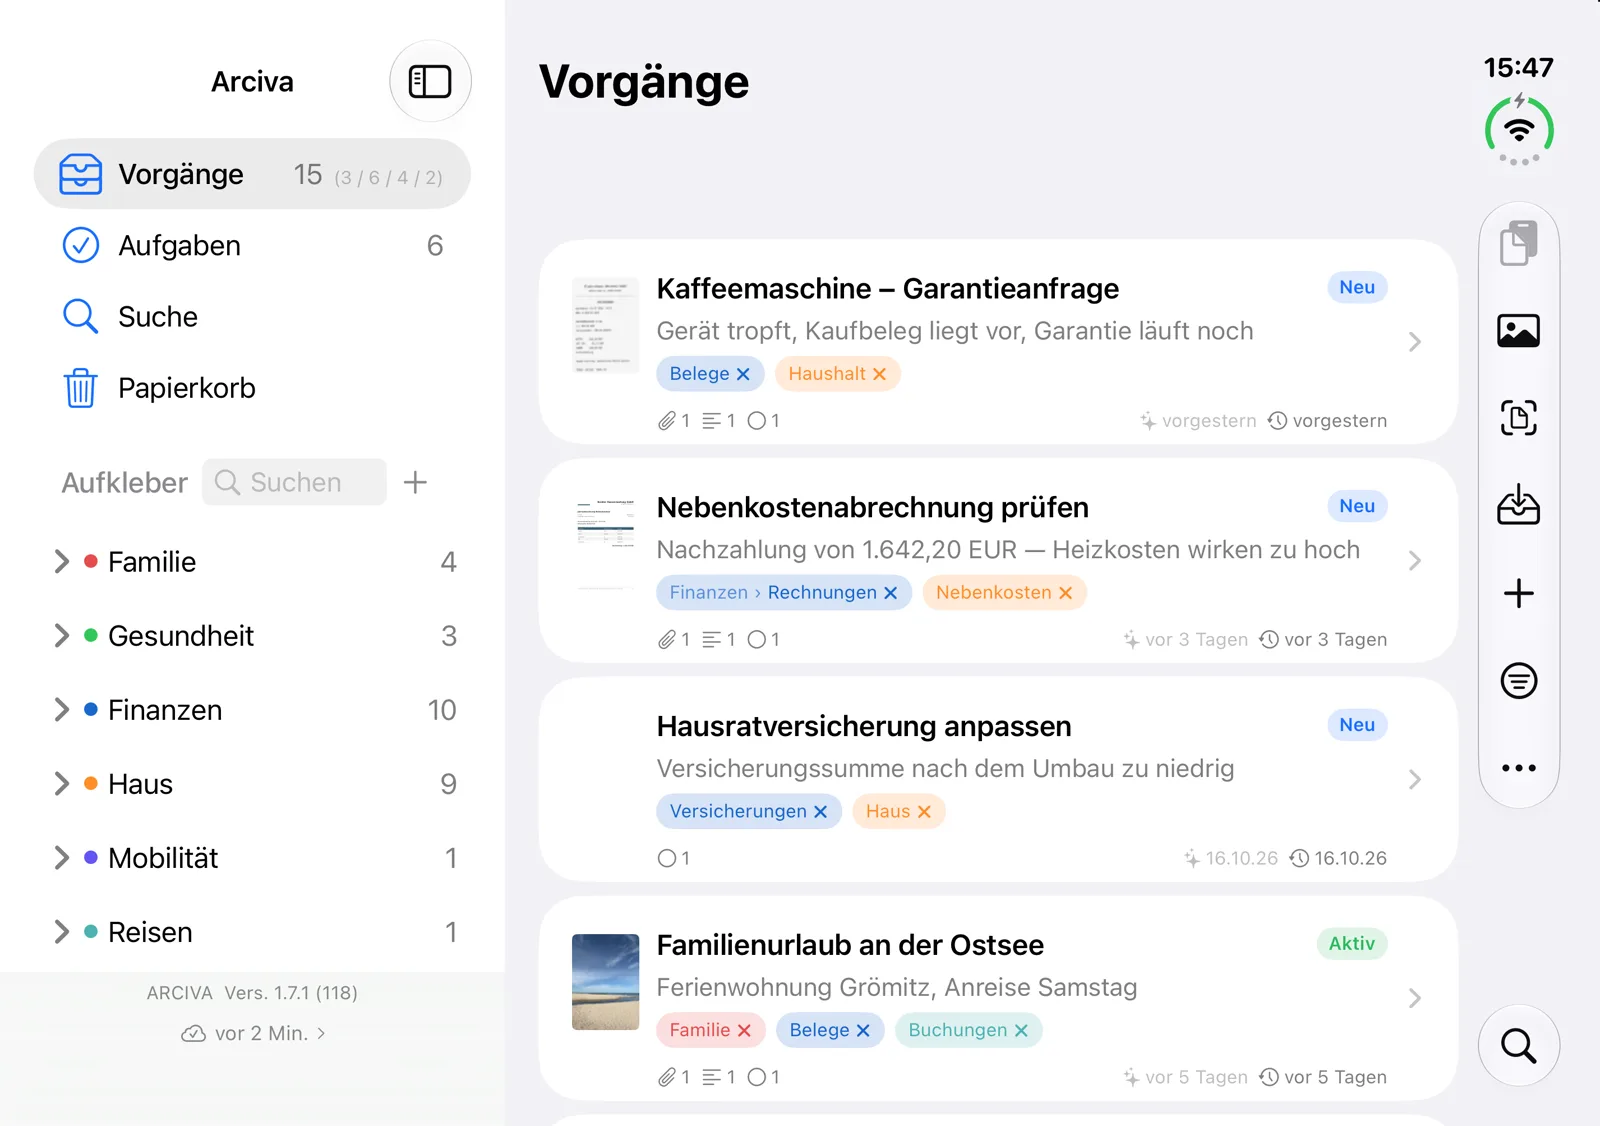The image size is (1600, 1126).
Task: Click the Aktiv status badge
Action: coord(1352,944)
